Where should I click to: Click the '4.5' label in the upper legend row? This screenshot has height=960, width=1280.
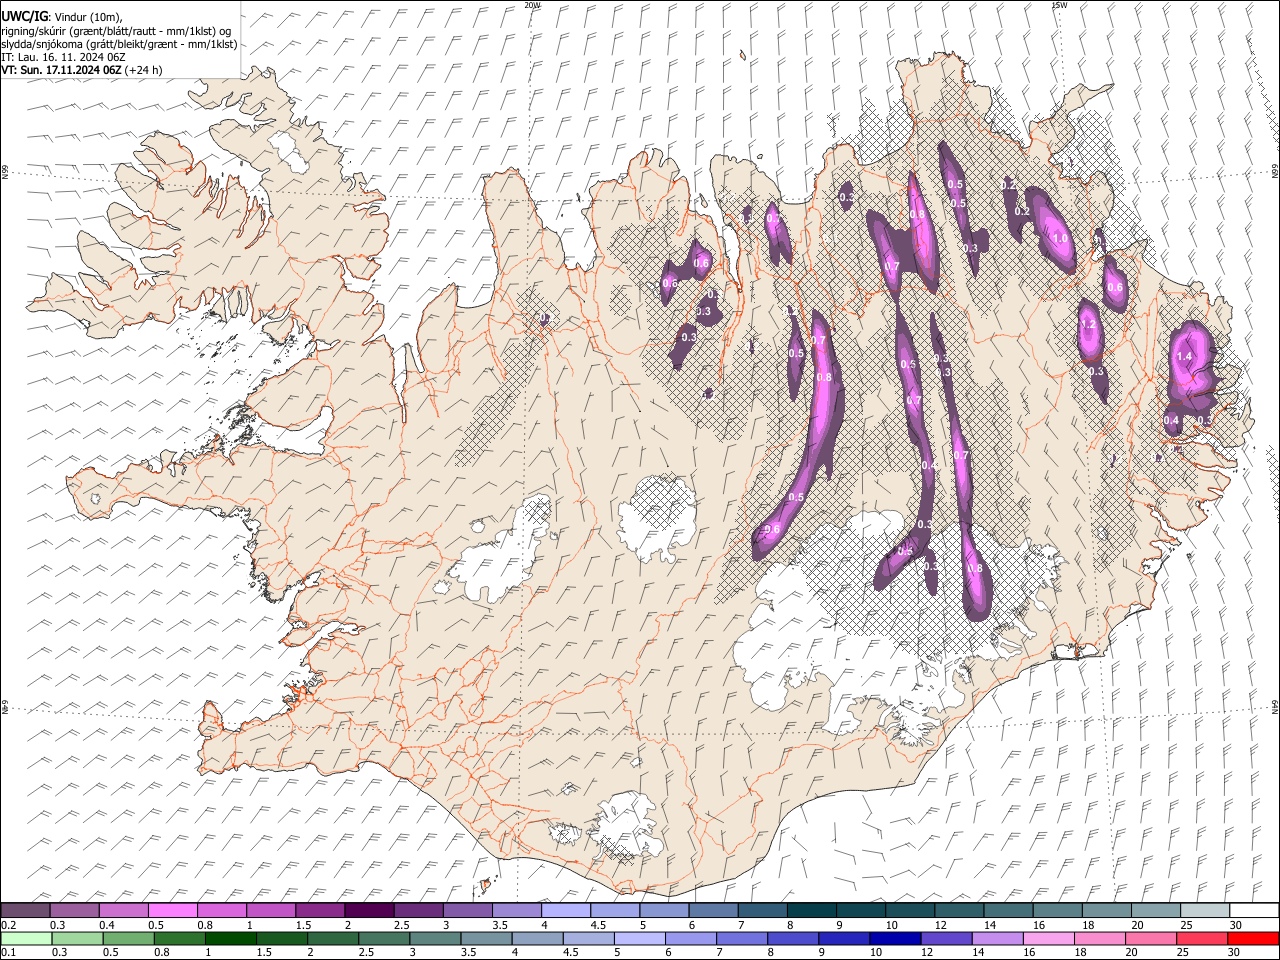click(x=598, y=925)
